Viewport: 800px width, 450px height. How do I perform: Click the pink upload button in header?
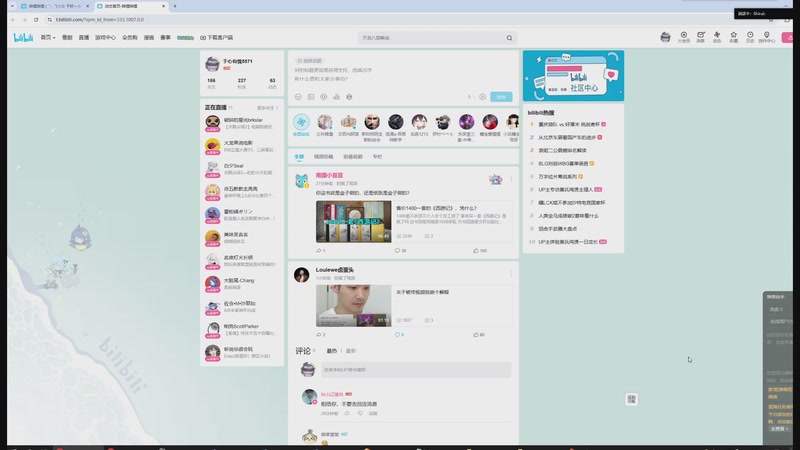point(787,37)
